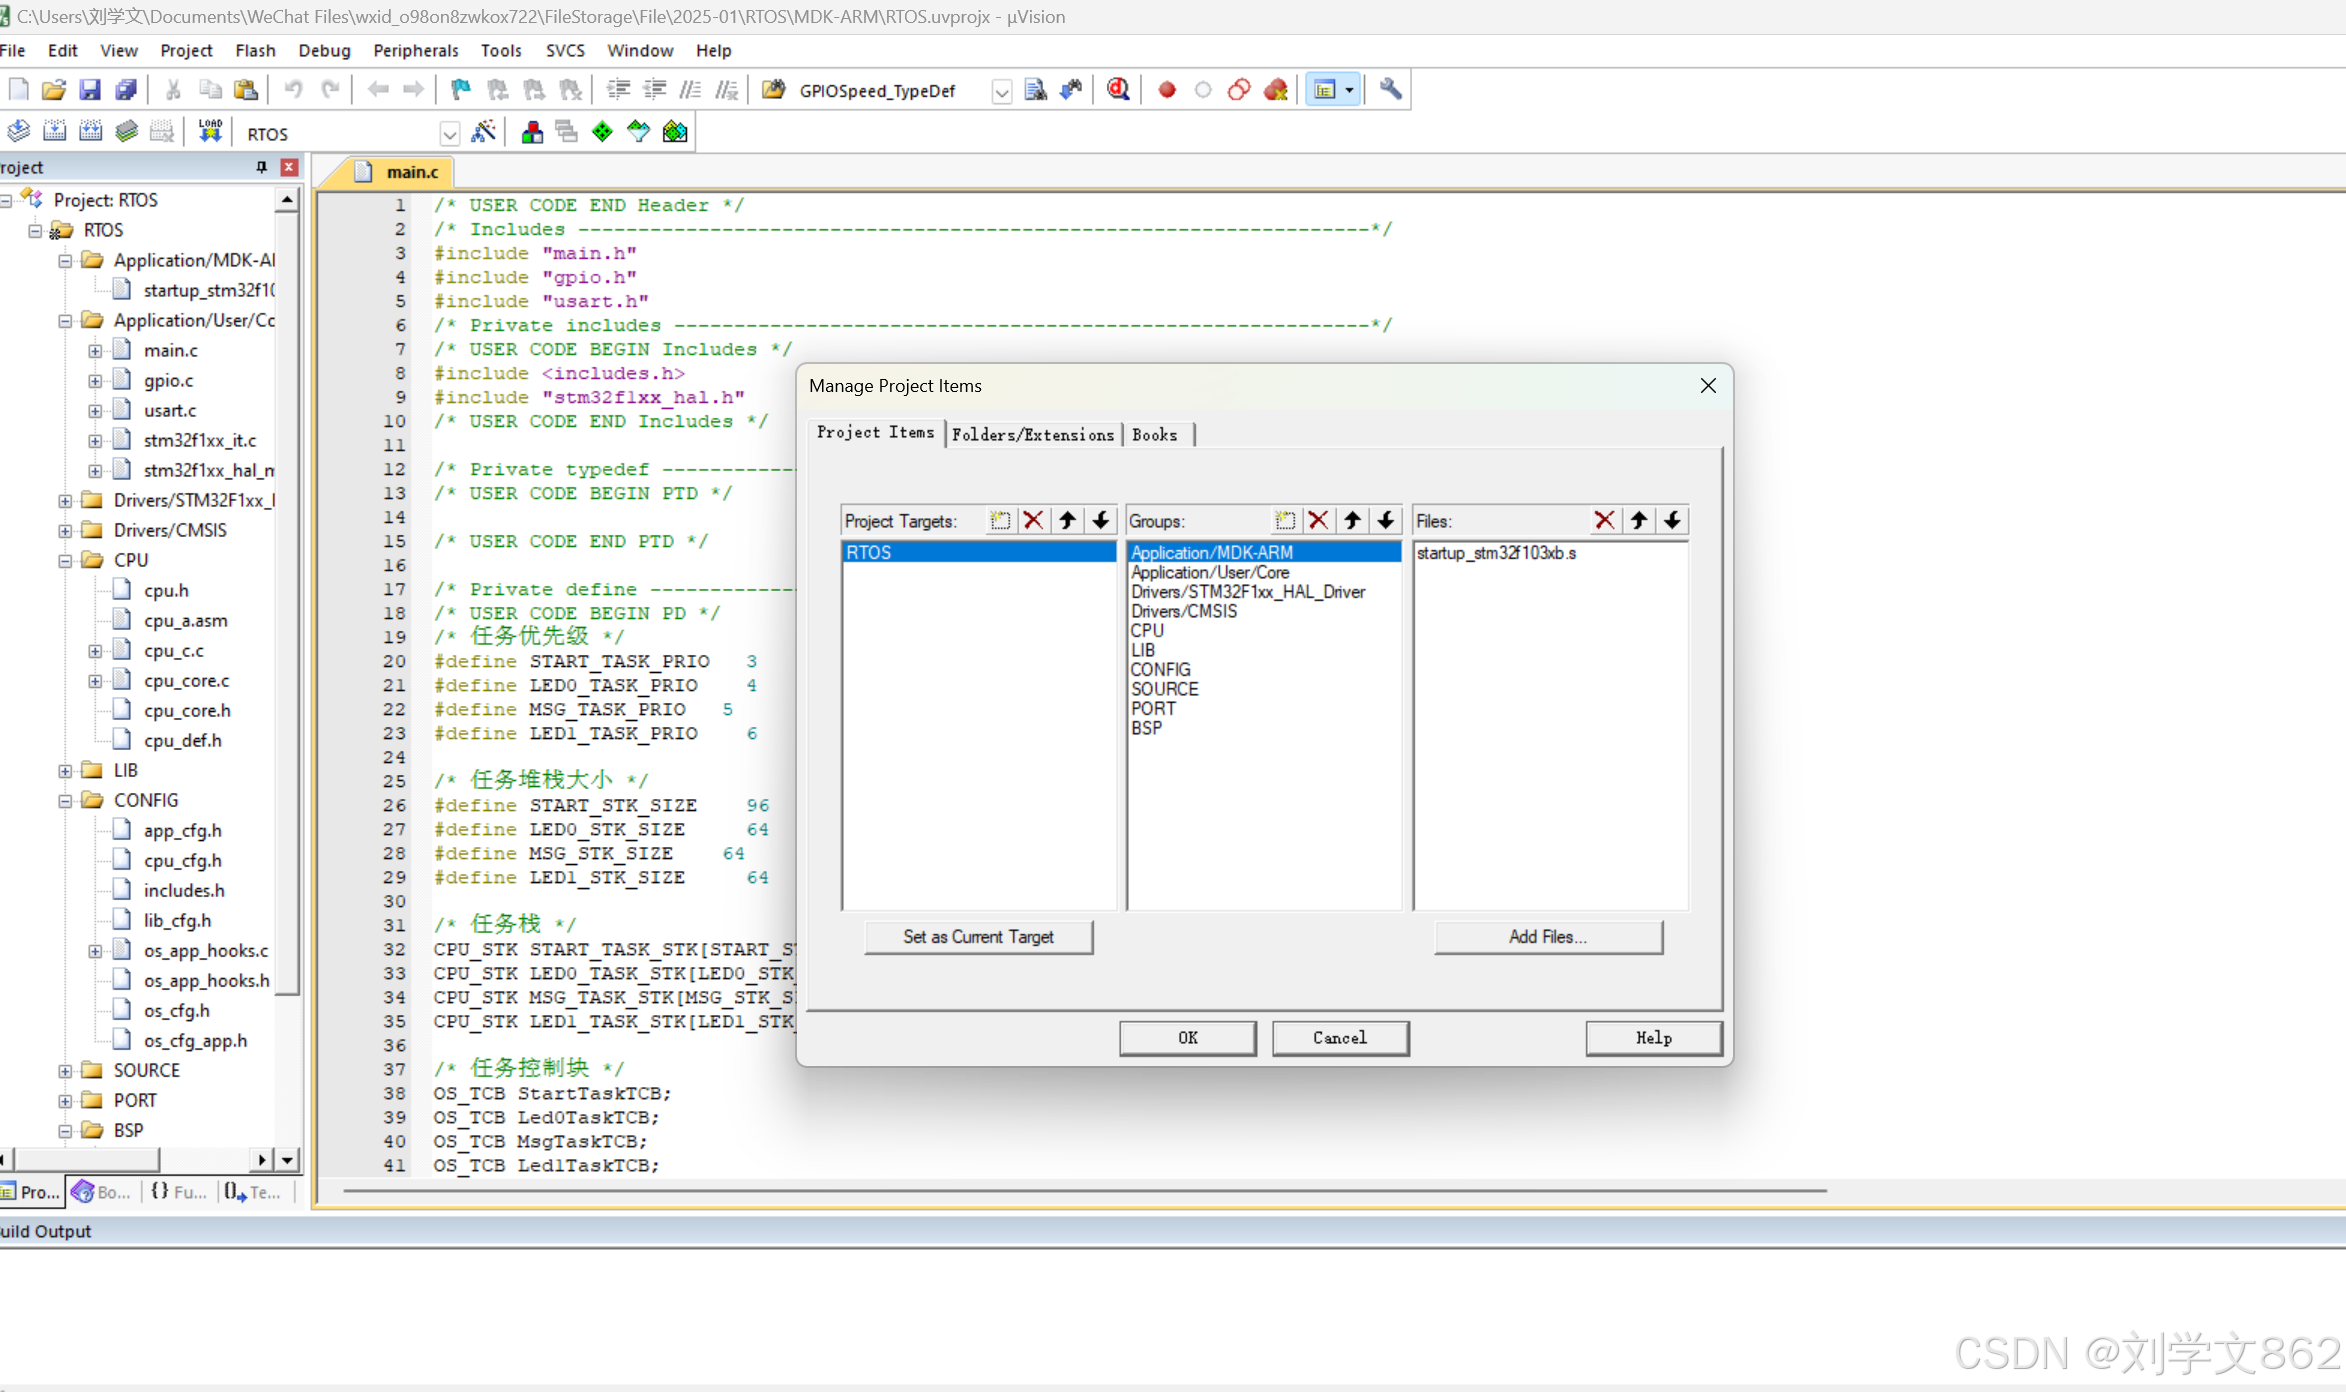Viewport: 2346px width, 1392px height.
Task: Delete selected file with Files red X
Action: point(1604,520)
